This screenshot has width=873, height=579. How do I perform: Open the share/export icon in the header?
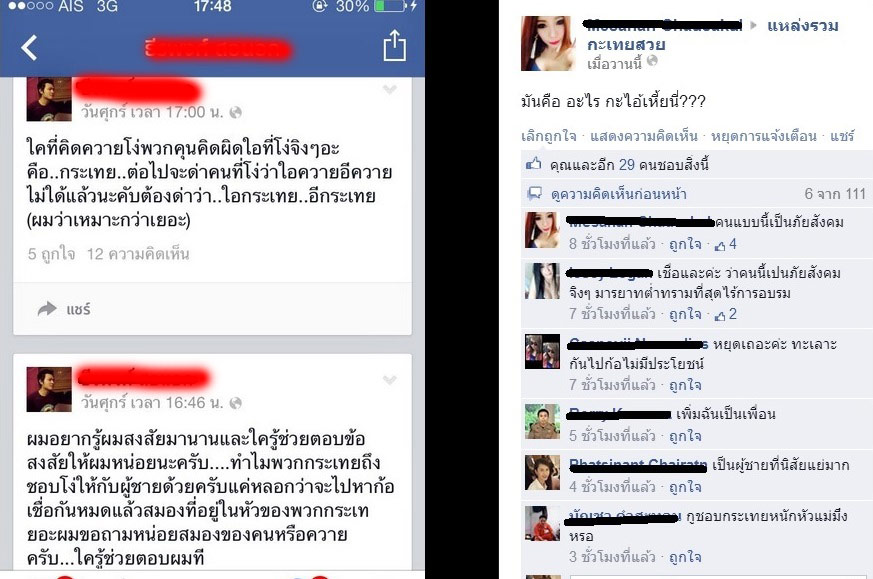point(394,45)
